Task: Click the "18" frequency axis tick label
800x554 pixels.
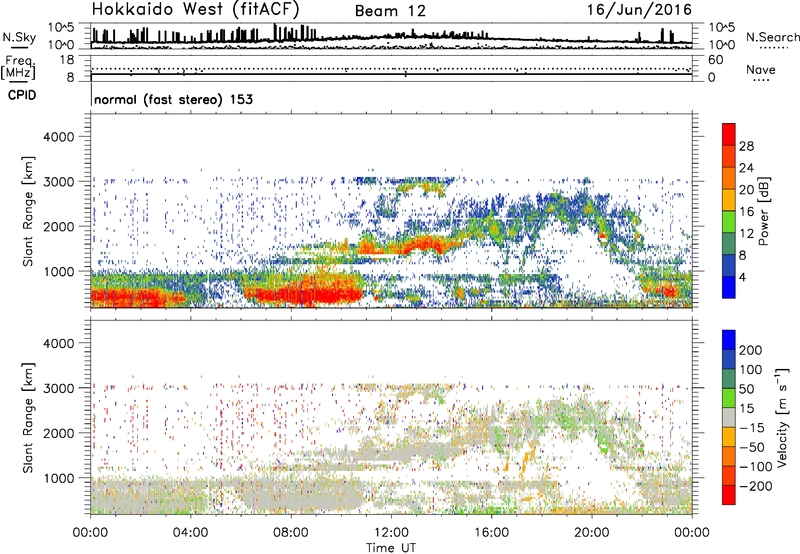Action: click(x=67, y=60)
